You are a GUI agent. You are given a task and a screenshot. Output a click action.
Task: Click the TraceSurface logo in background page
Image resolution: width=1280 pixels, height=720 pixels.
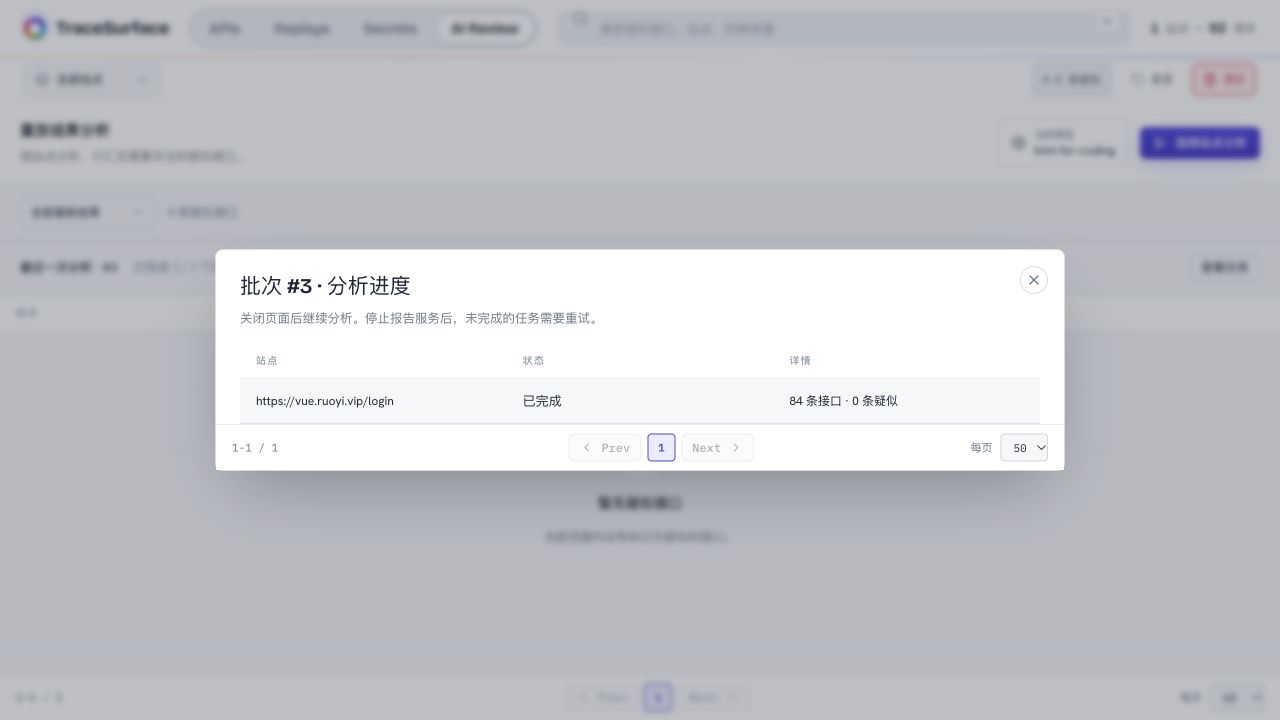pos(96,28)
